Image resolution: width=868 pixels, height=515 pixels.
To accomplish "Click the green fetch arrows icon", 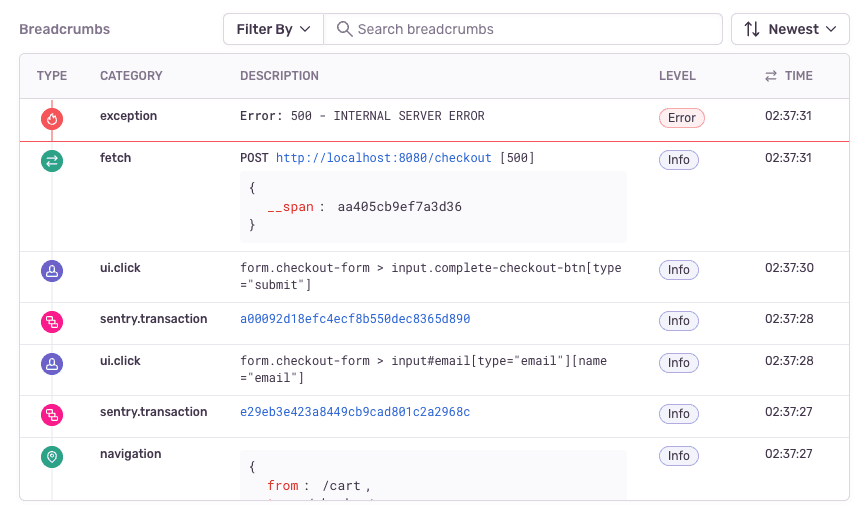I will pyautogui.click(x=53, y=162).
